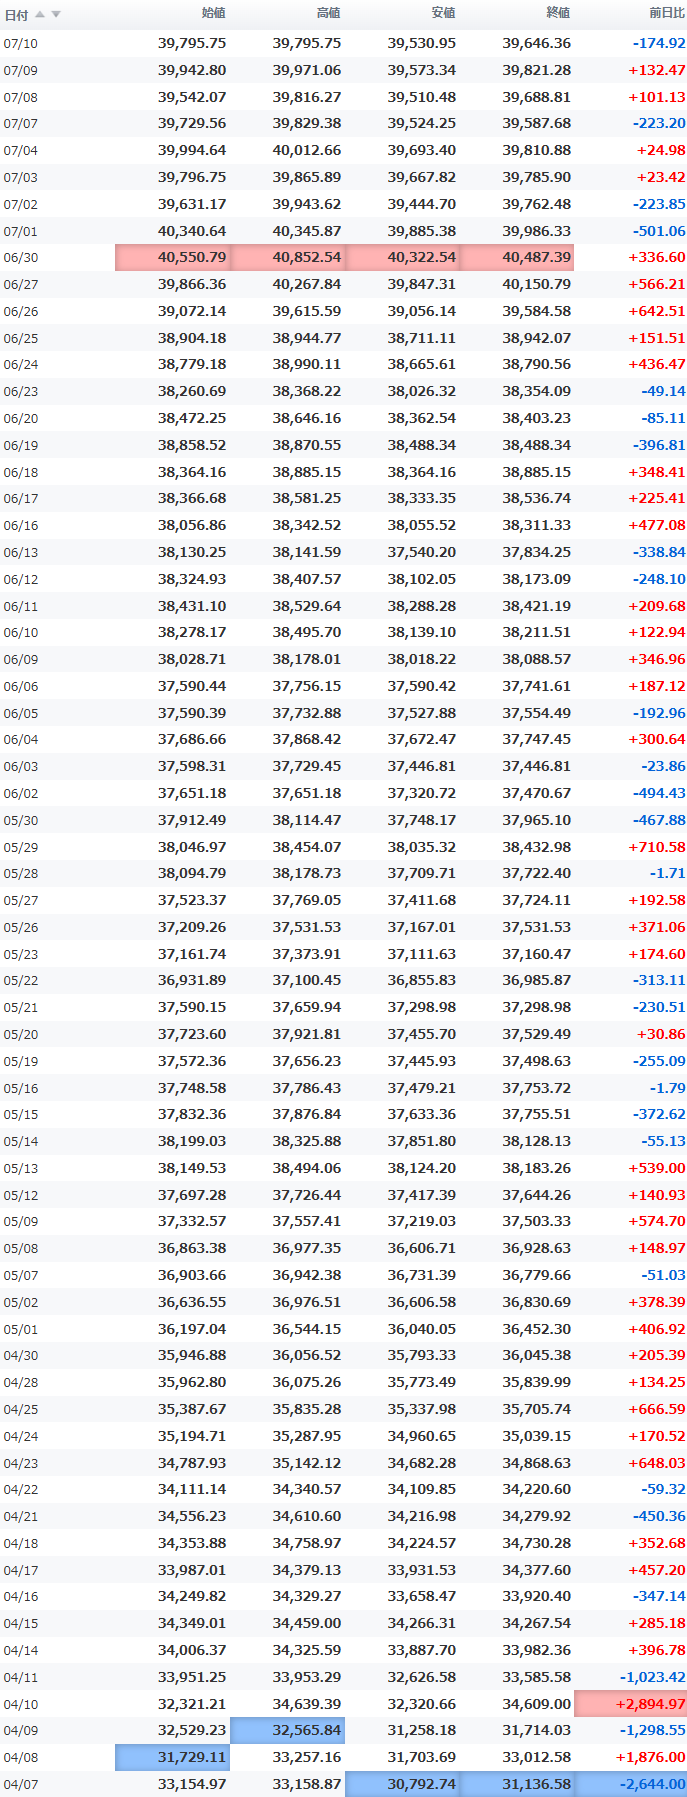Select low value 37,540.20 on 06/13

(x=422, y=552)
